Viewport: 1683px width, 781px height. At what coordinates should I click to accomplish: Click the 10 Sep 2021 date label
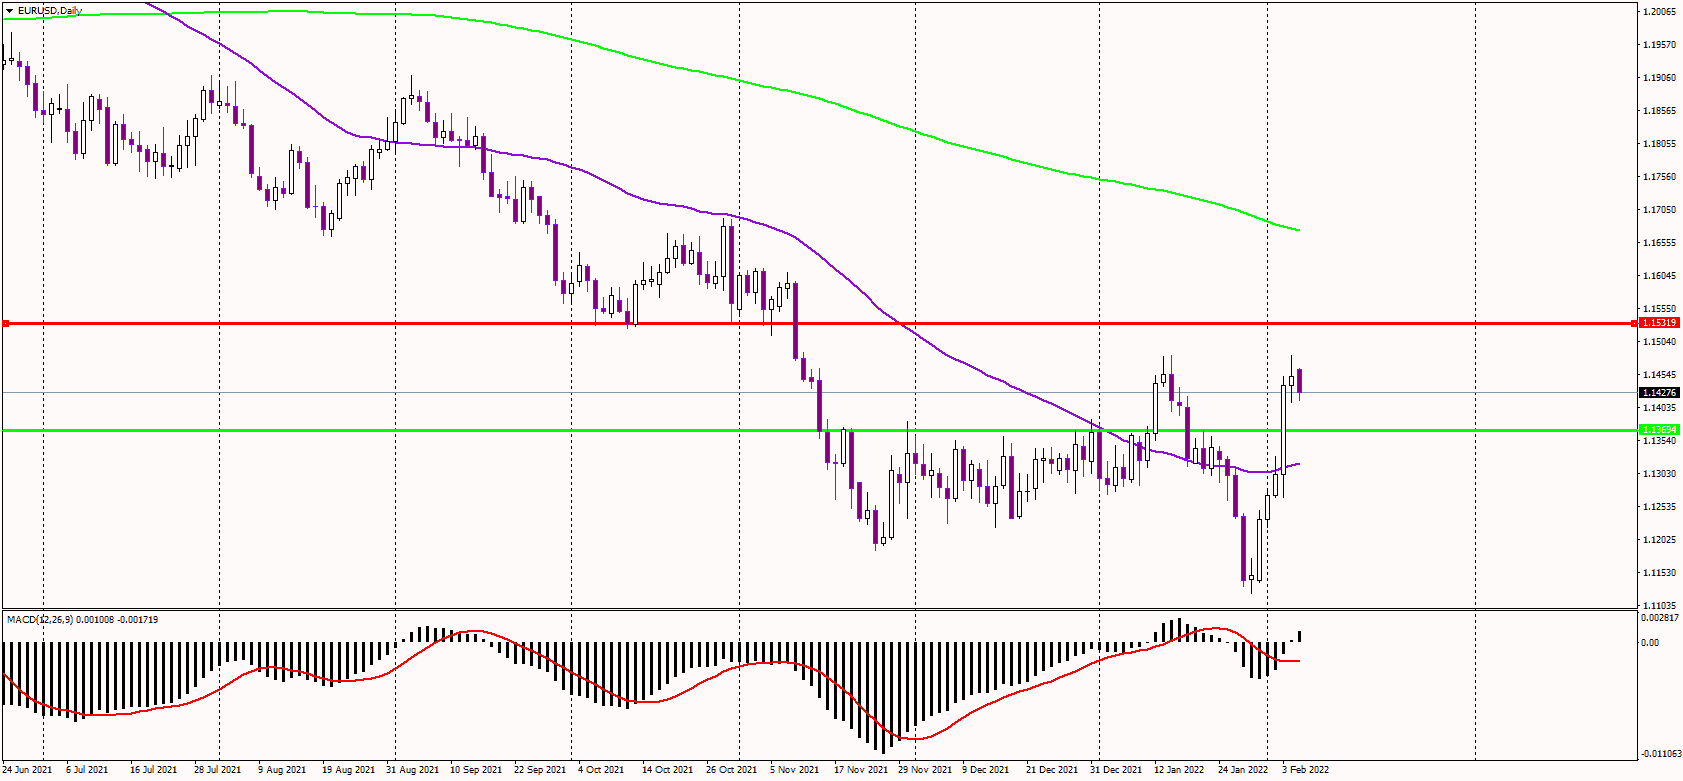pos(476,770)
